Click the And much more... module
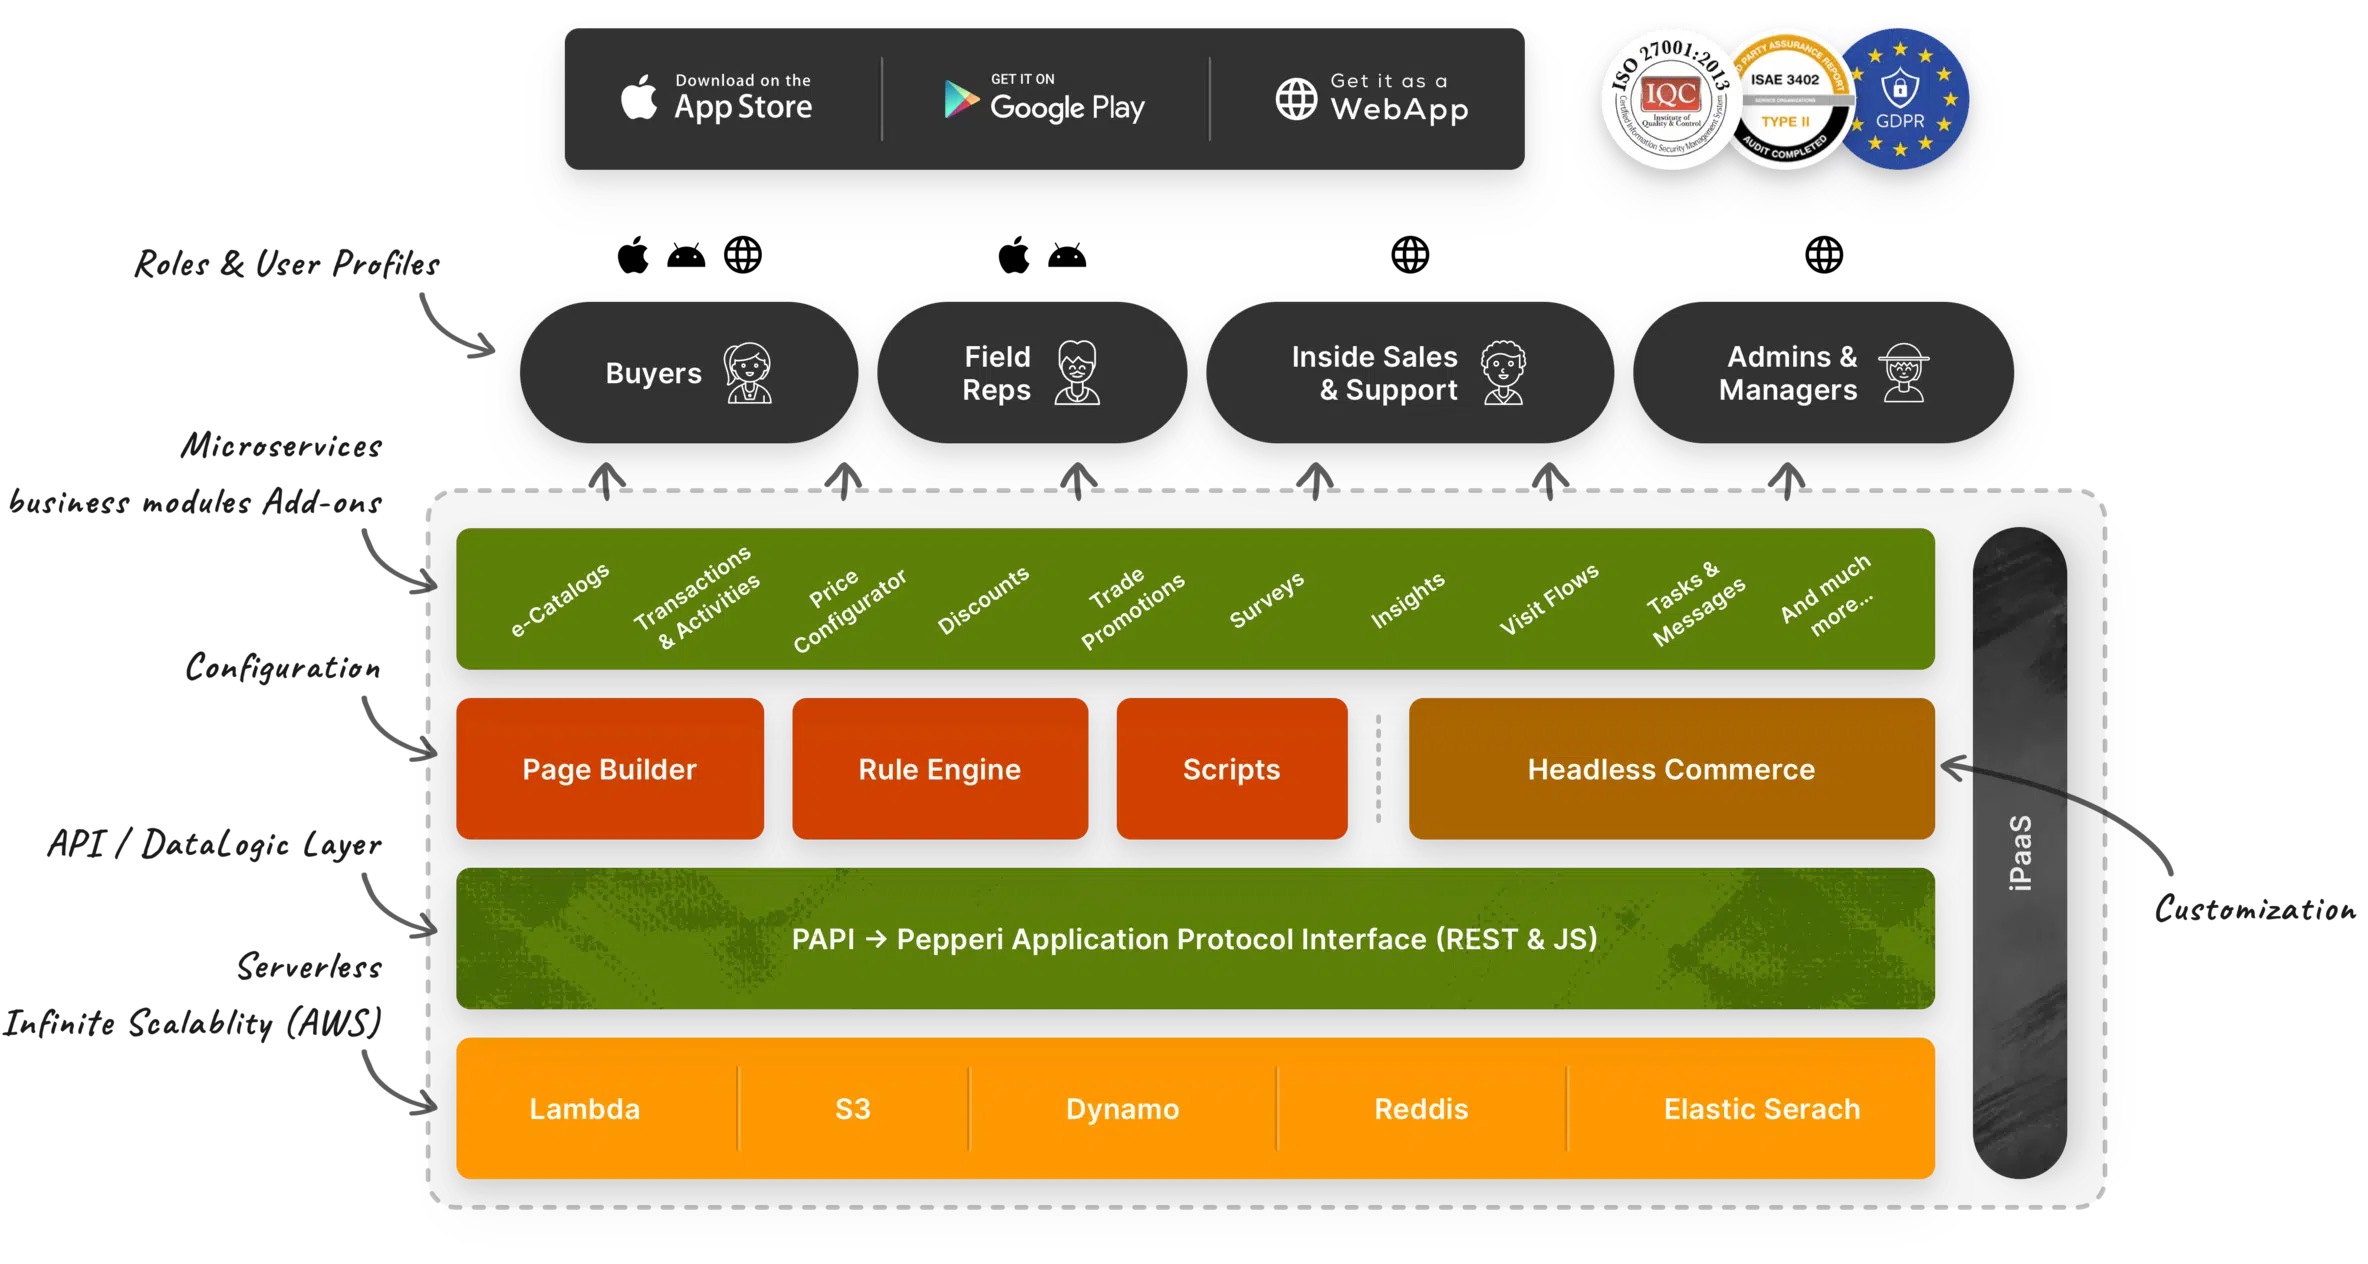2368x1264 pixels. point(1827,595)
